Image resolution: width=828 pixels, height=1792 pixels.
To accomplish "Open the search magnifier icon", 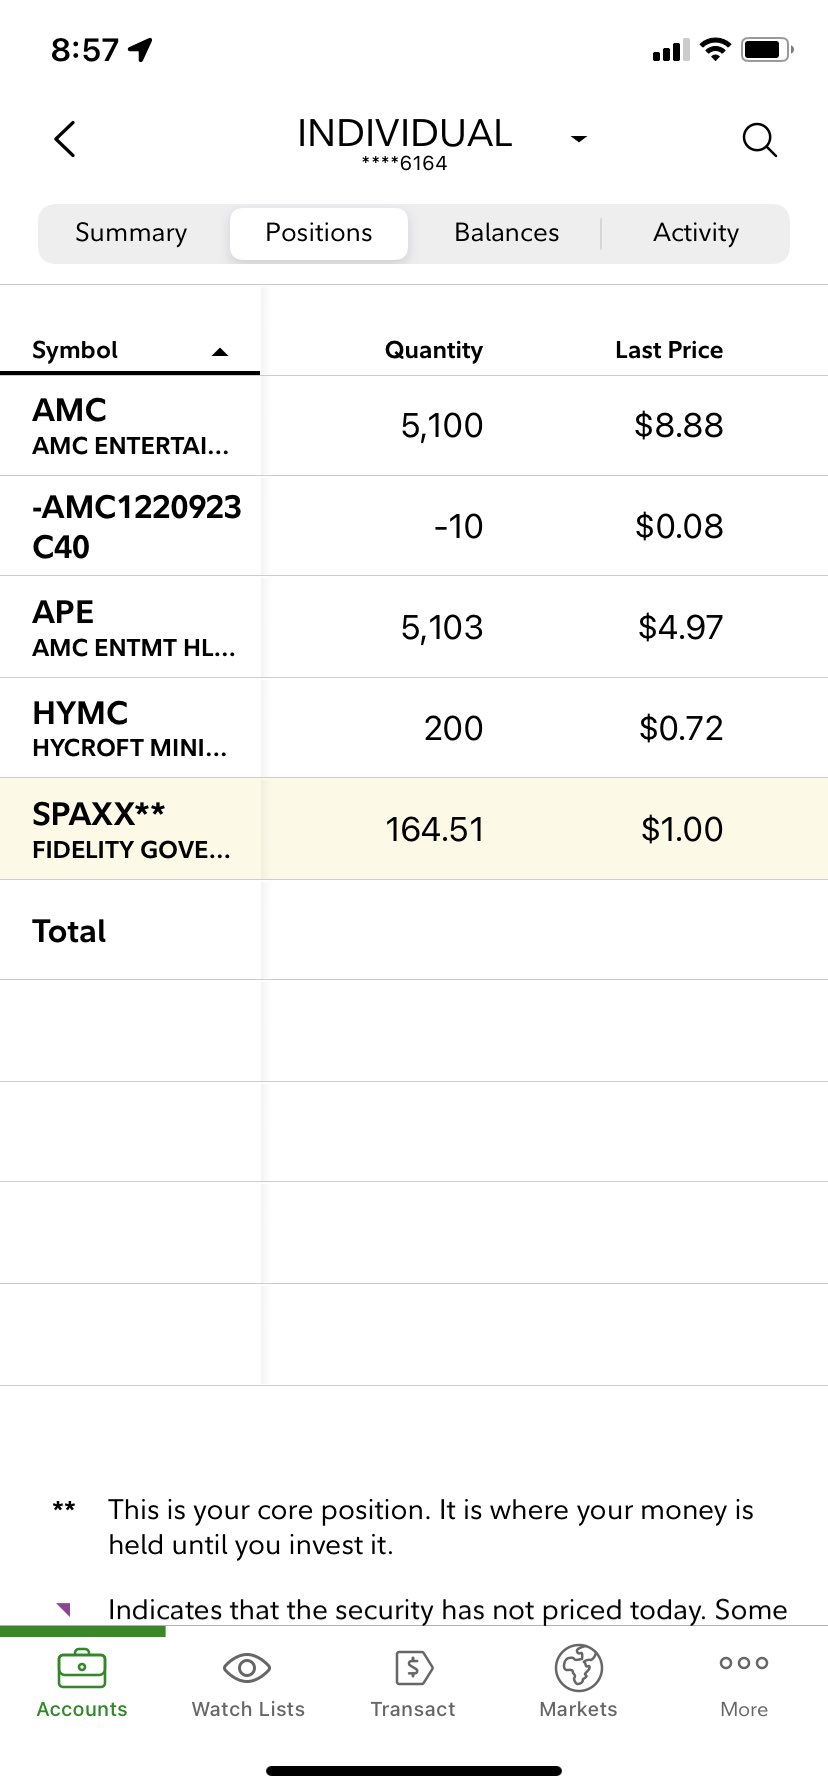I will (x=760, y=140).
